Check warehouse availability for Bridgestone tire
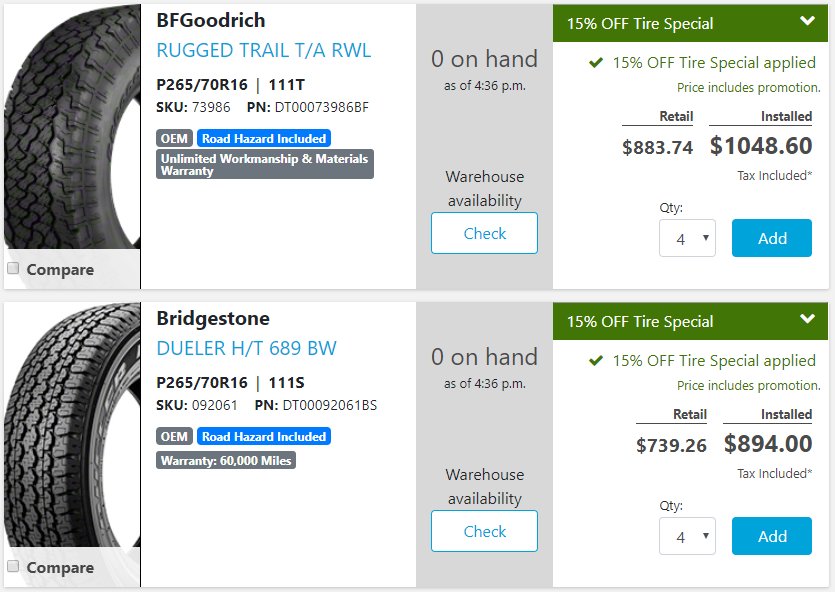Image resolution: width=835 pixels, height=592 pixels. pyautogui.click(x=484, y=531)
